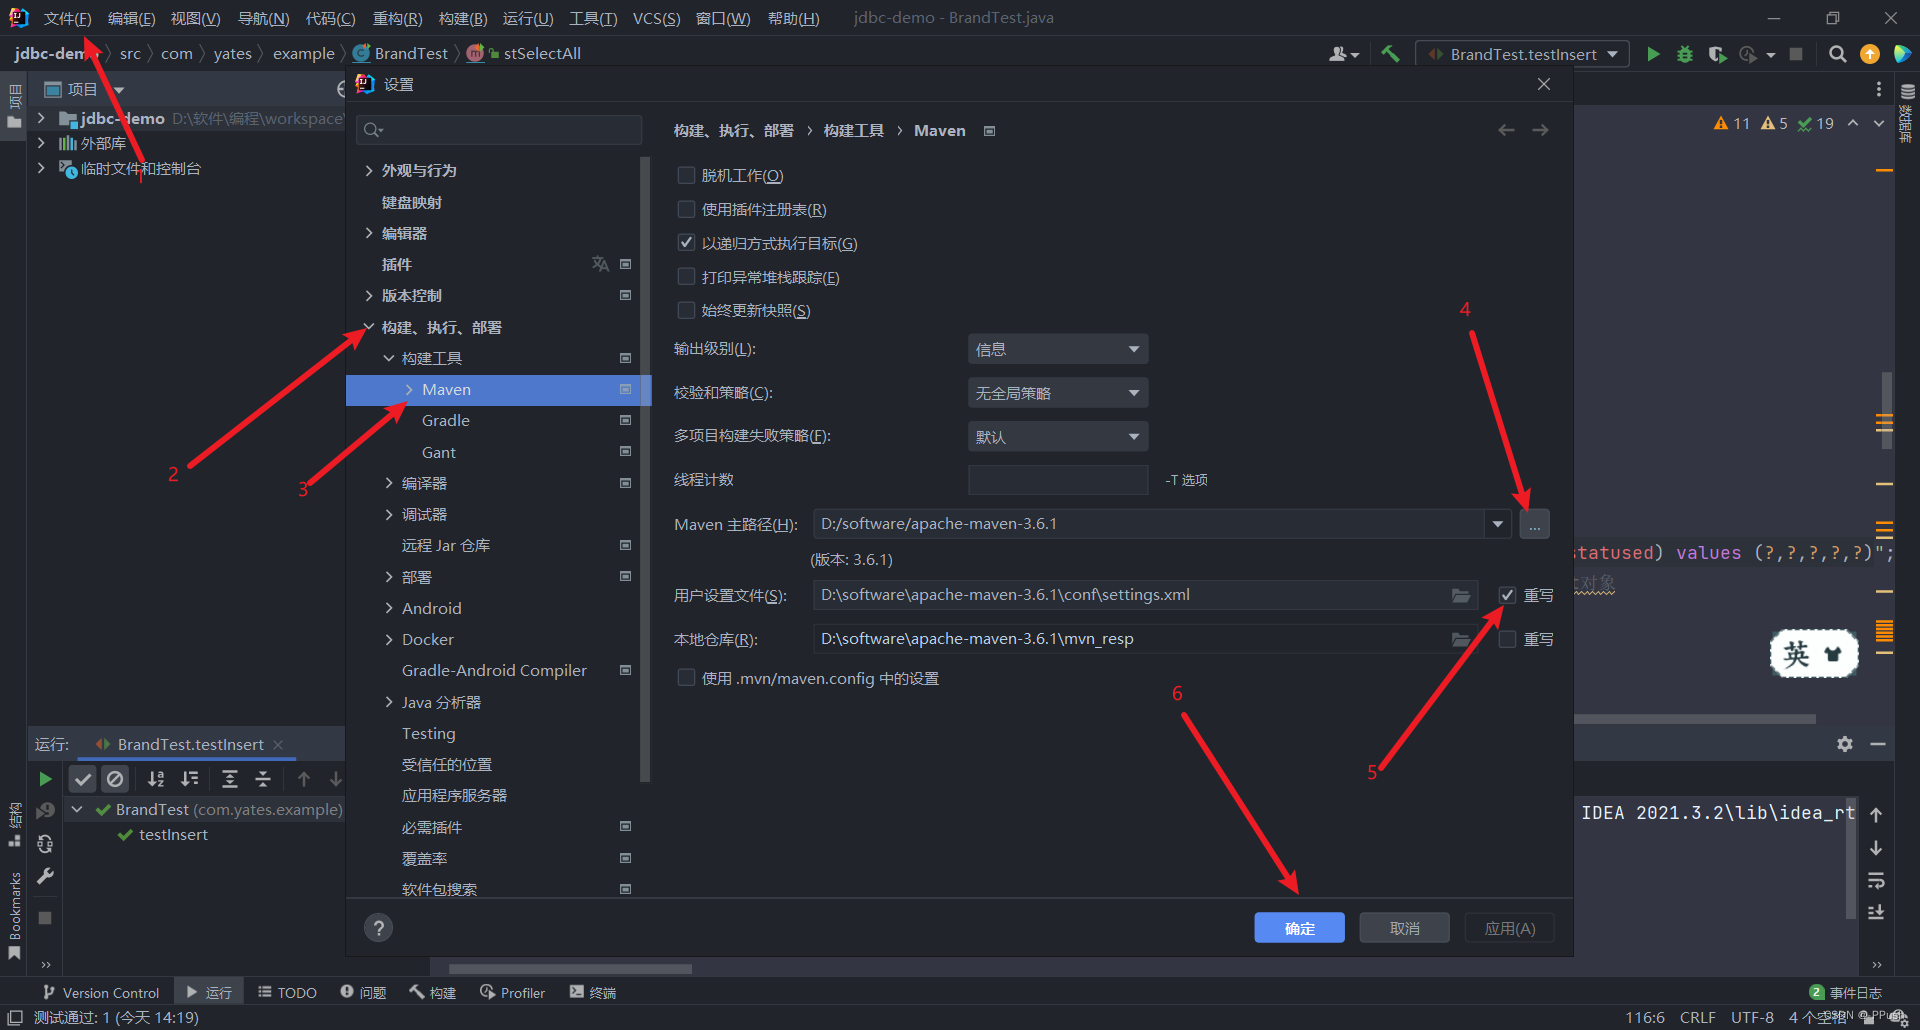1920x1030 pixels.
Task: Navigate back in settings with left arrow
Action: (x=1506, y=130)
